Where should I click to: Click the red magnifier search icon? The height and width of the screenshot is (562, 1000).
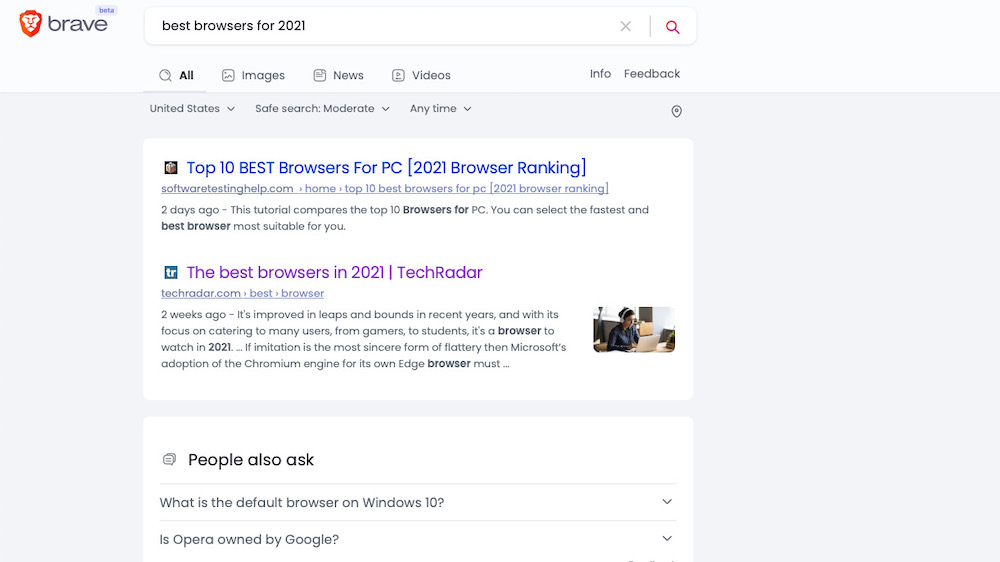pyautogui.click(x=672, y=27)
